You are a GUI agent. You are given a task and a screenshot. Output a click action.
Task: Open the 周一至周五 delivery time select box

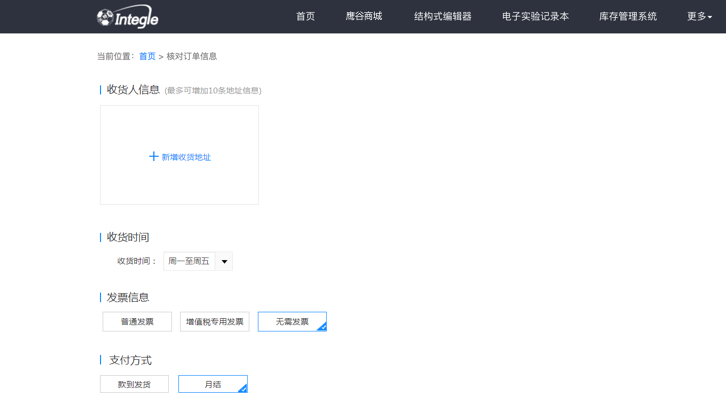[189, 262]
